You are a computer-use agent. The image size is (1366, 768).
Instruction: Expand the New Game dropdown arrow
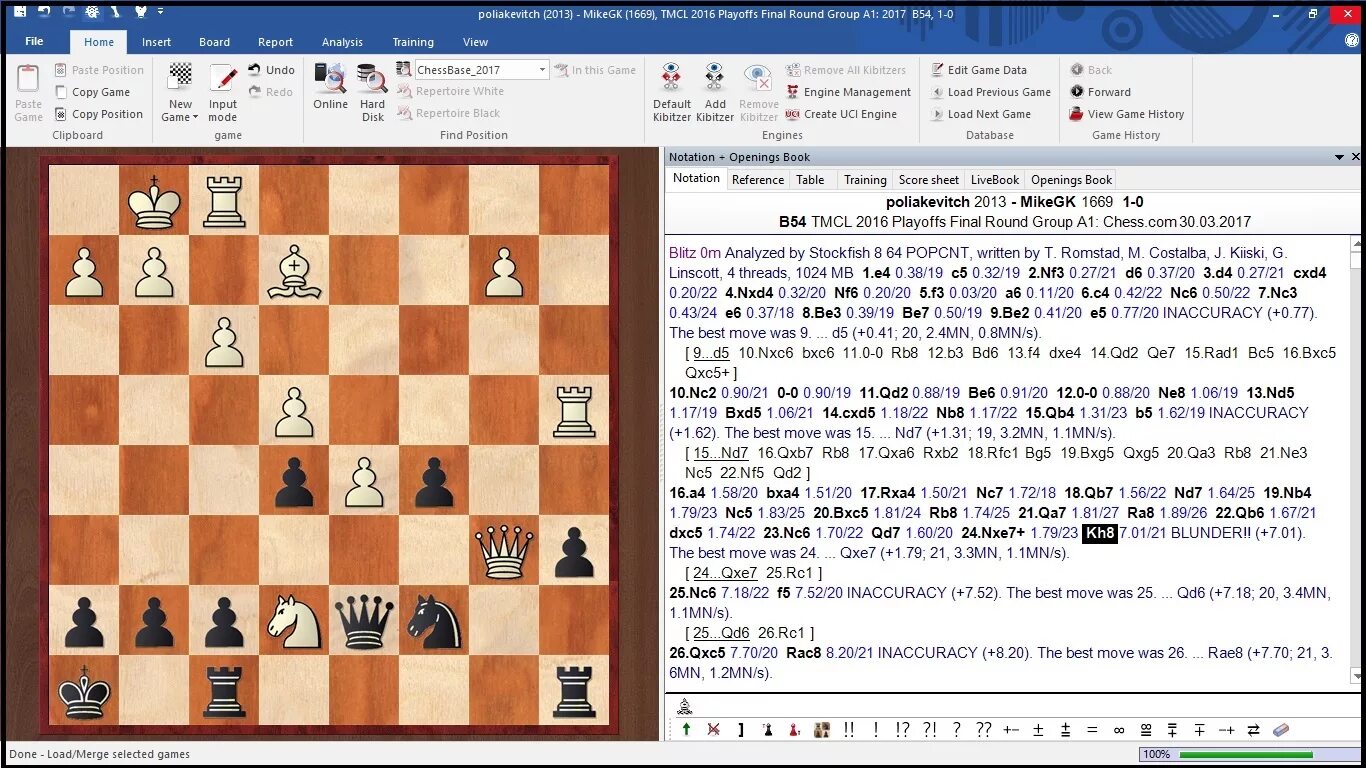pos(196,118)
